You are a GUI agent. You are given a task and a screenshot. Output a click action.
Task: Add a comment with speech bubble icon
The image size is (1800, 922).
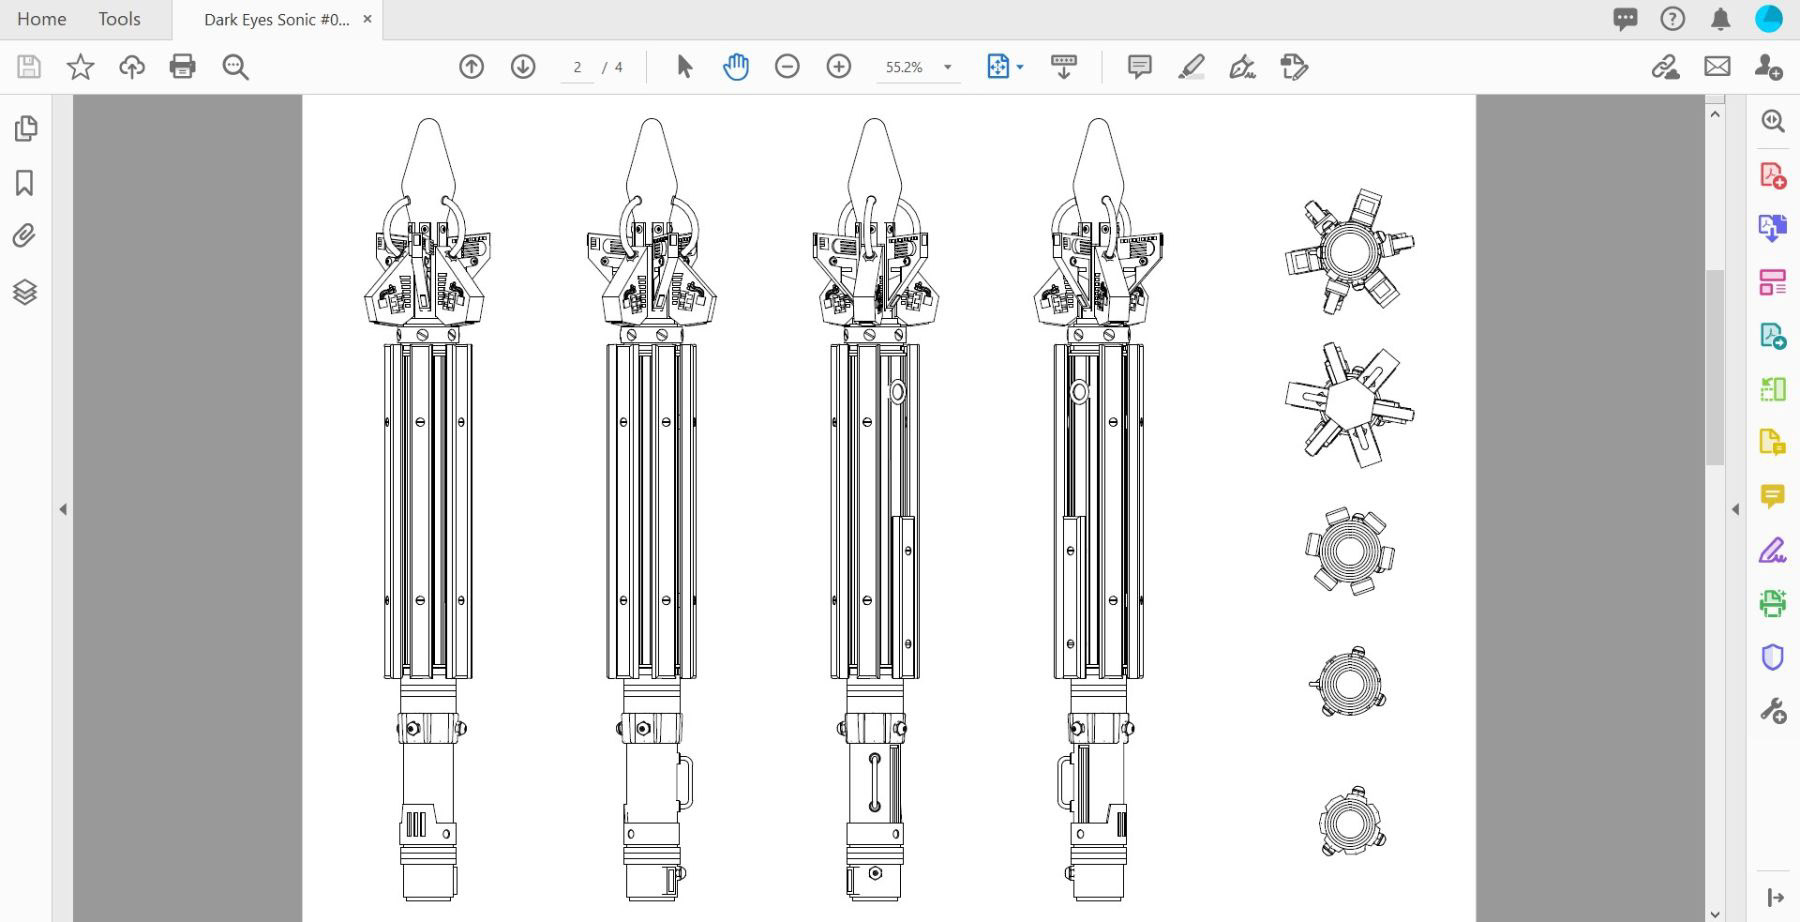tap(1139, 67)
